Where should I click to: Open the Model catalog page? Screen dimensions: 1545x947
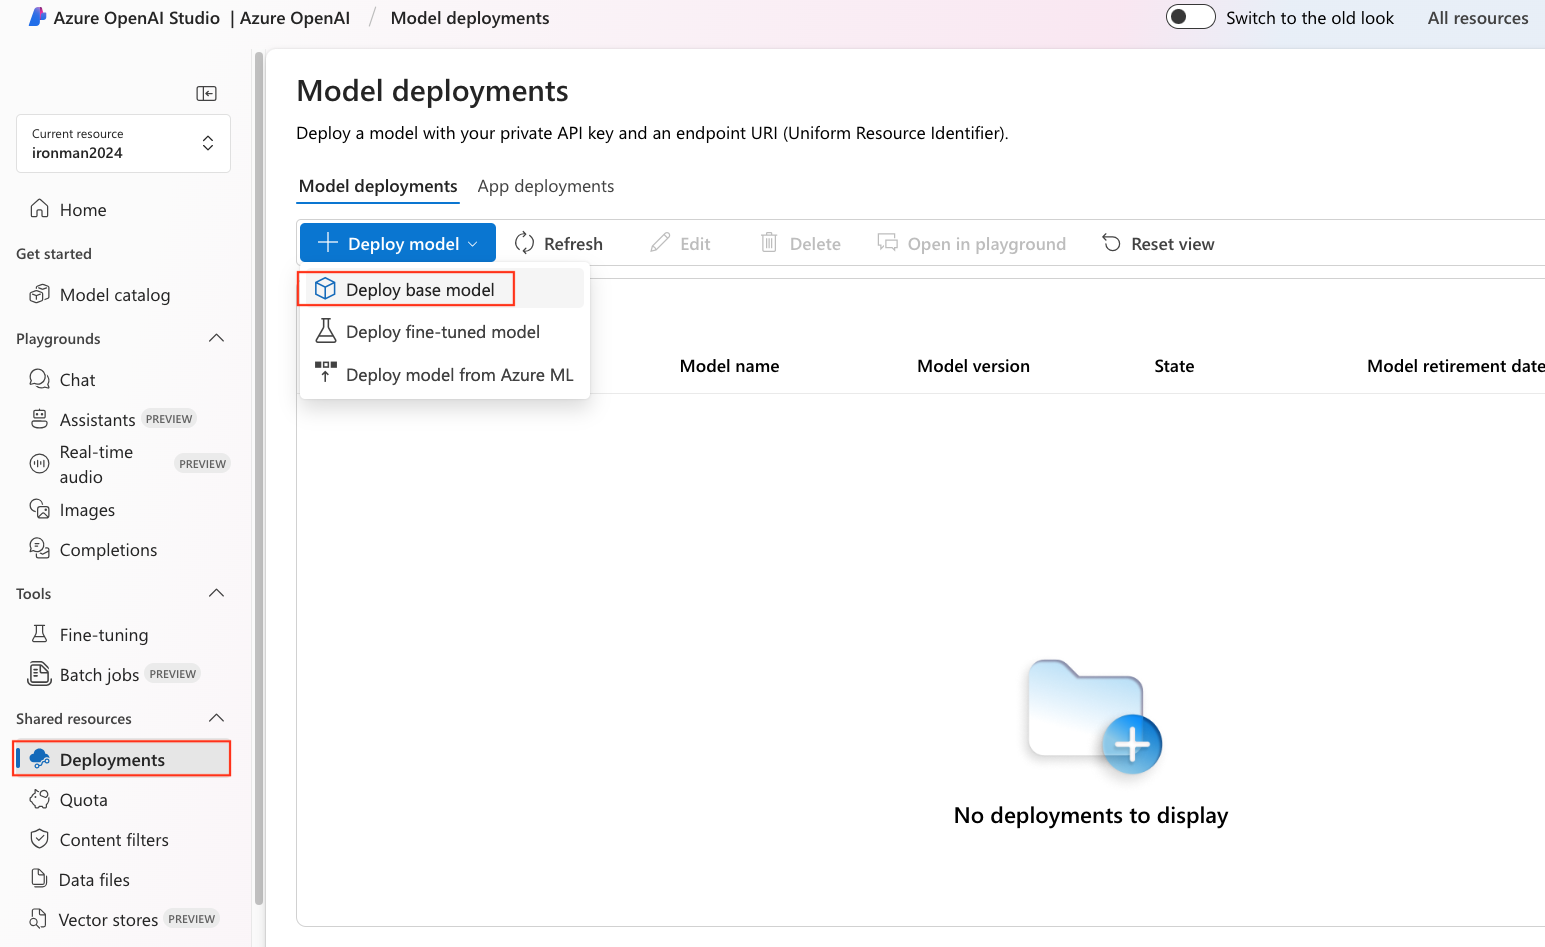coord(115,295)
